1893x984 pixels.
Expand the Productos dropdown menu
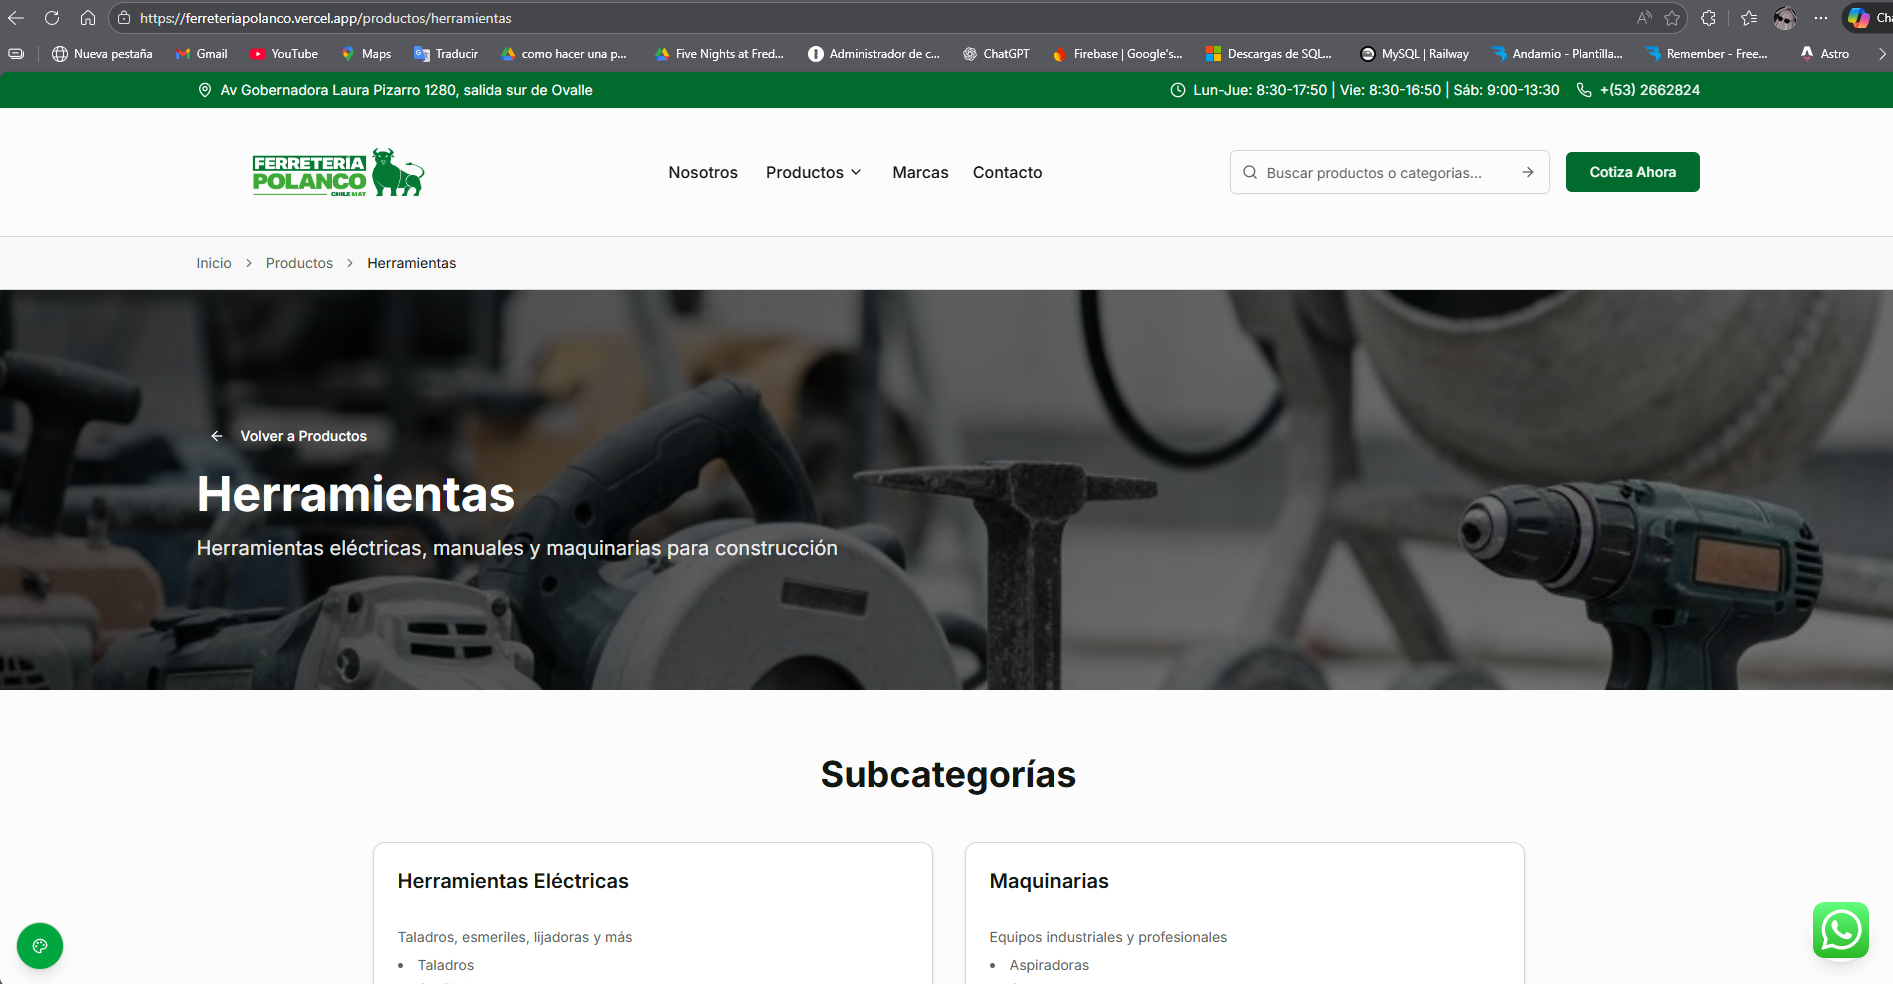pos(814,172)
